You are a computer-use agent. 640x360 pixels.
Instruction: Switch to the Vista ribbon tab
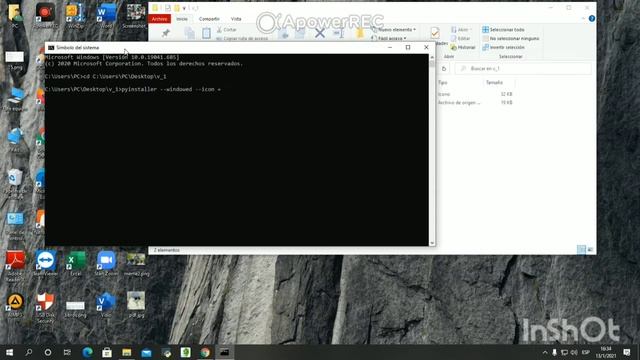236,19
